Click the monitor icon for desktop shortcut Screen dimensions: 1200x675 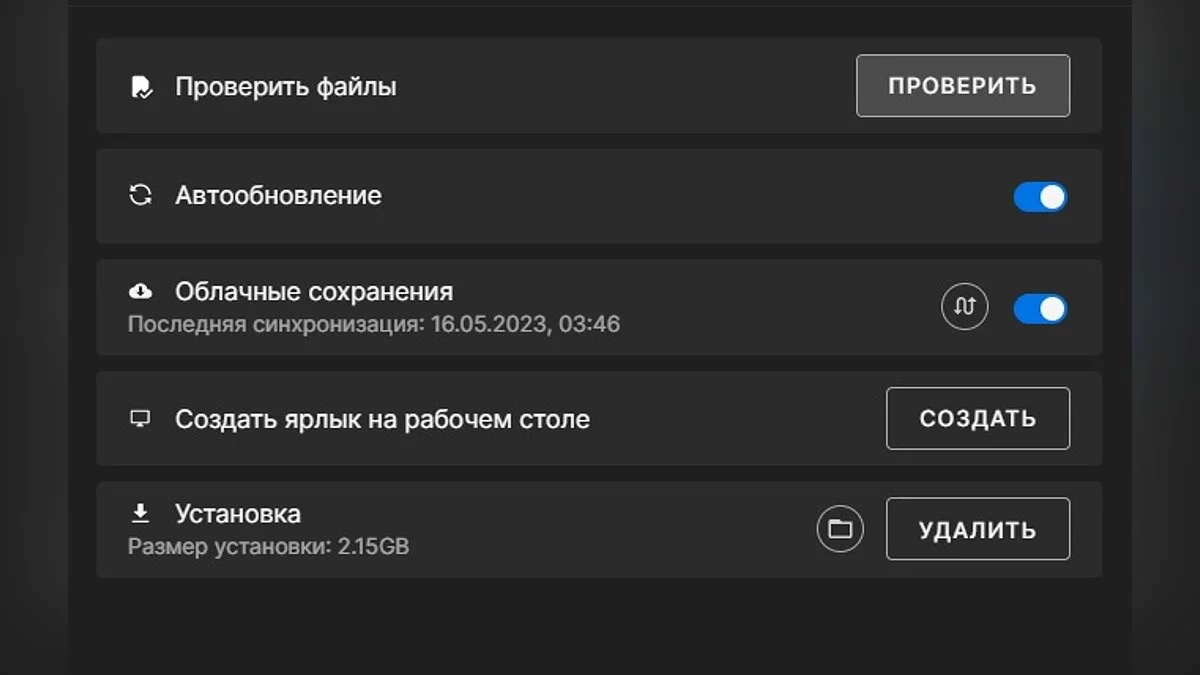[141, 418]
